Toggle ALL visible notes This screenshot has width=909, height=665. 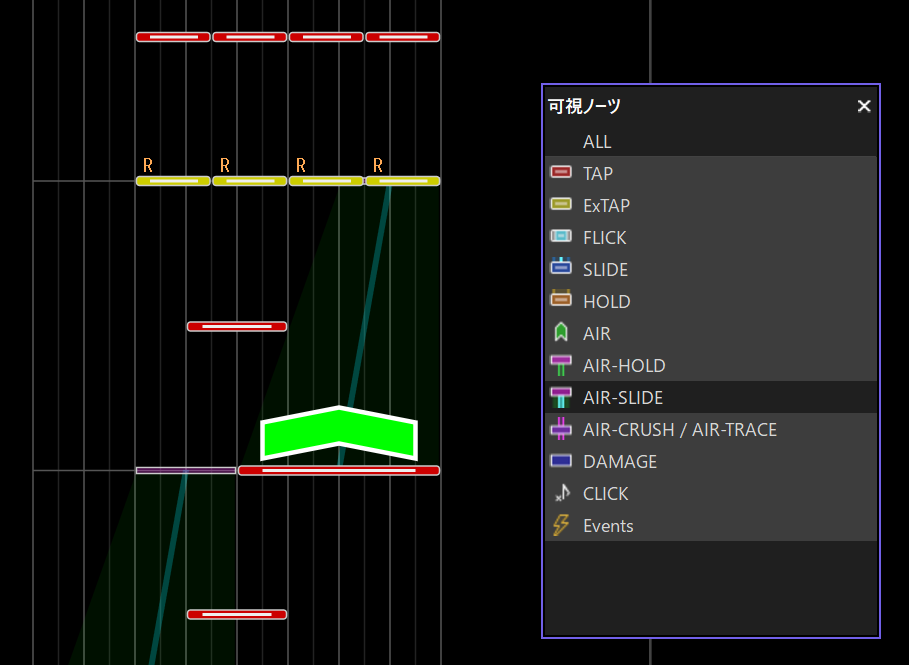click(x=711, y=141)
